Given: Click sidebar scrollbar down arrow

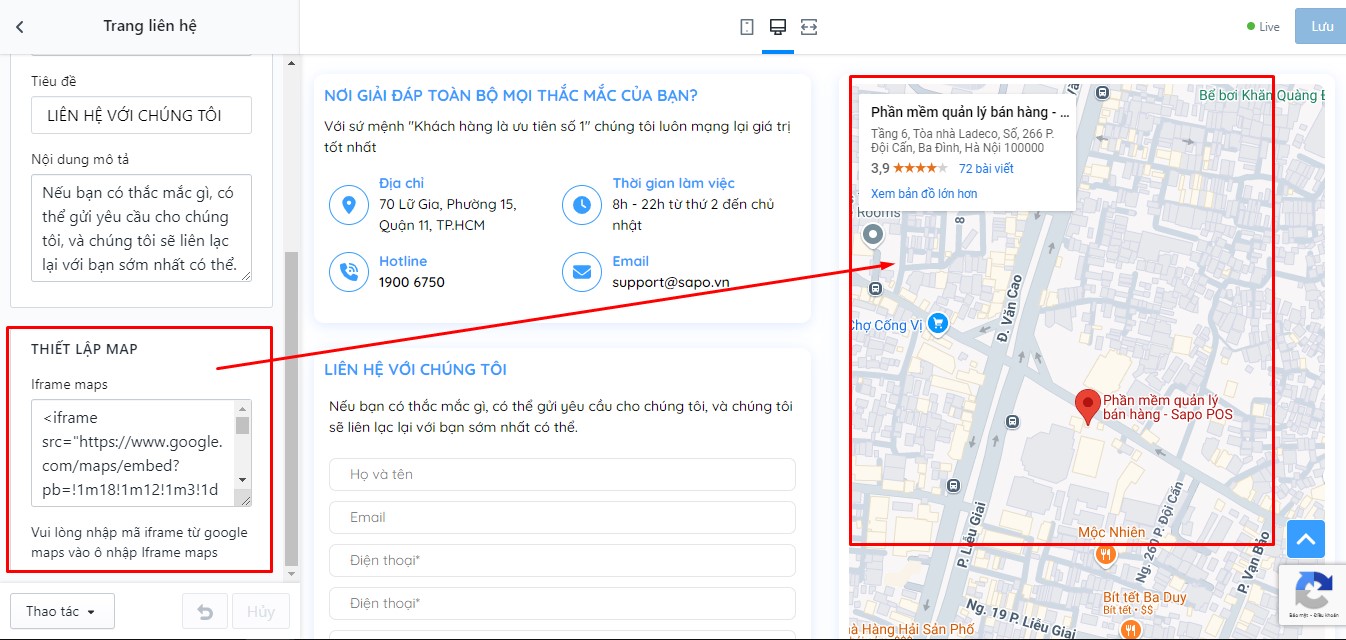Looking at the screenshot, I should tap(292, 574).
